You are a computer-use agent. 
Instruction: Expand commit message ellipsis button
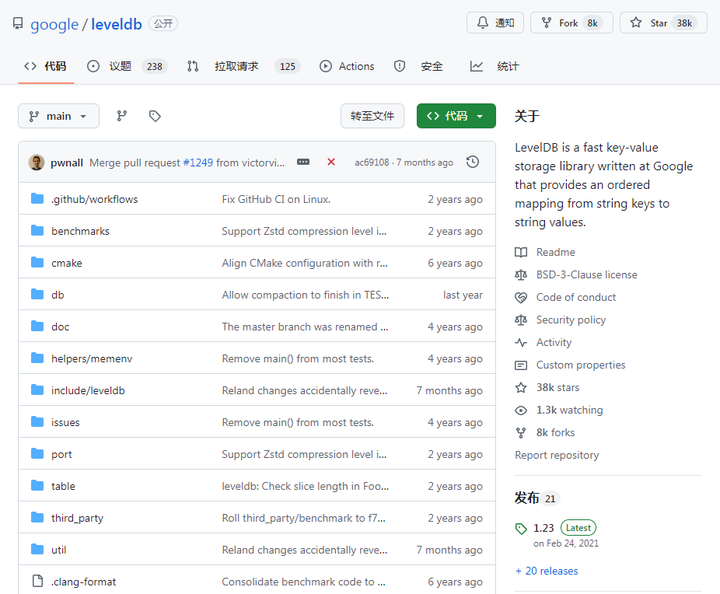(x=303, y=162)
